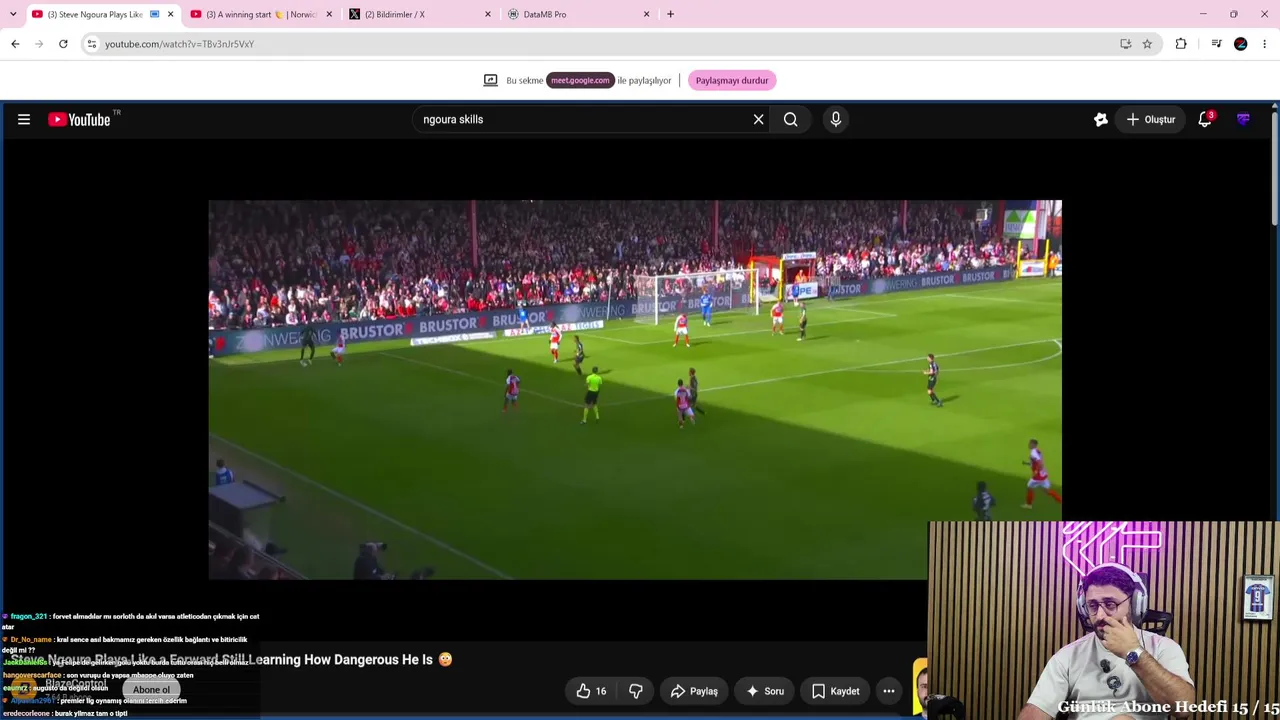The width and height of the screenshot is (1280, 720).
Task: Open more actions three-dot menu
Action: [888, 691]
